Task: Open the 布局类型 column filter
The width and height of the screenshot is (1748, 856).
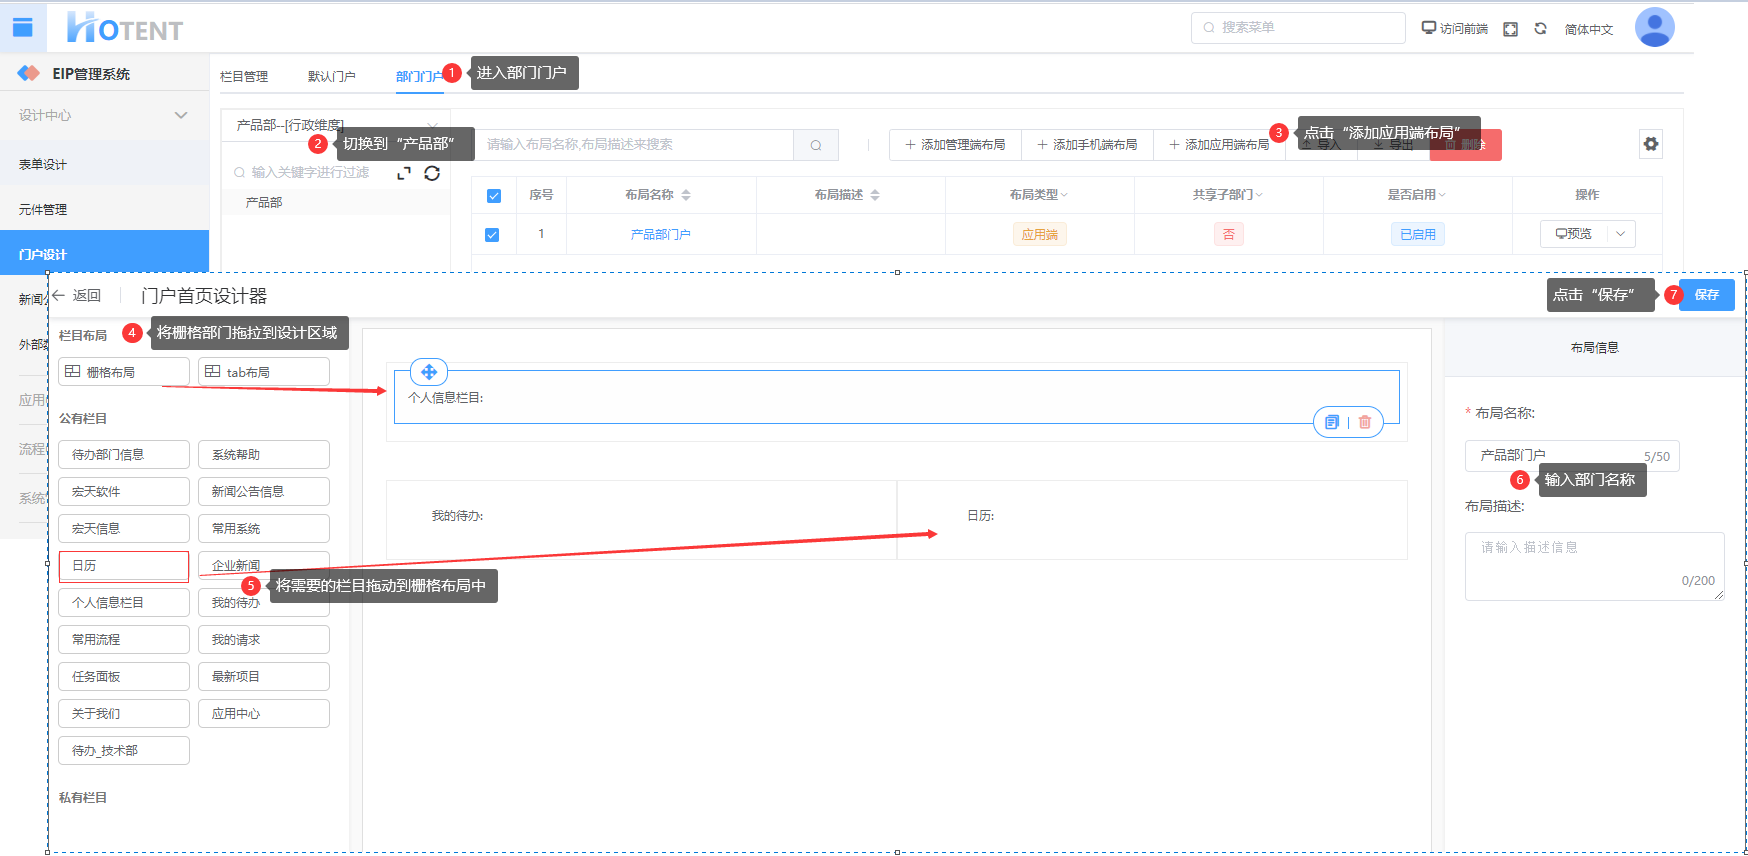Action: click(x=1064, y=195)
